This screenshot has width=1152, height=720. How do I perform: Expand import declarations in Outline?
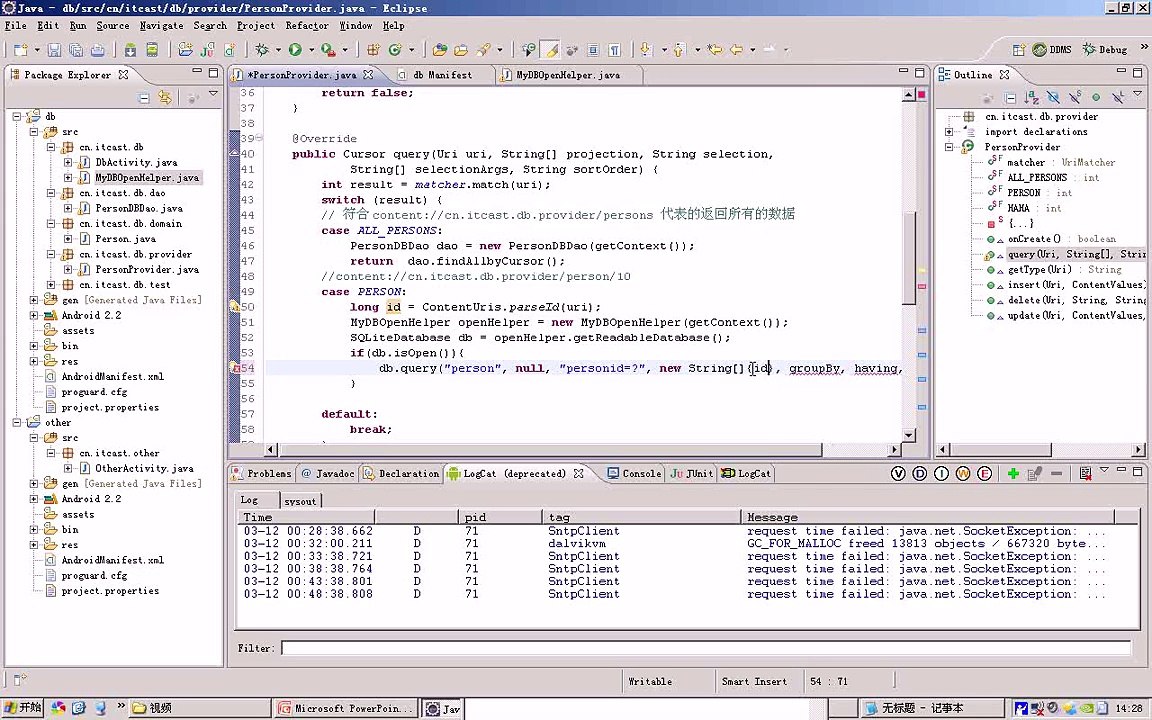[x=949, y=132]
